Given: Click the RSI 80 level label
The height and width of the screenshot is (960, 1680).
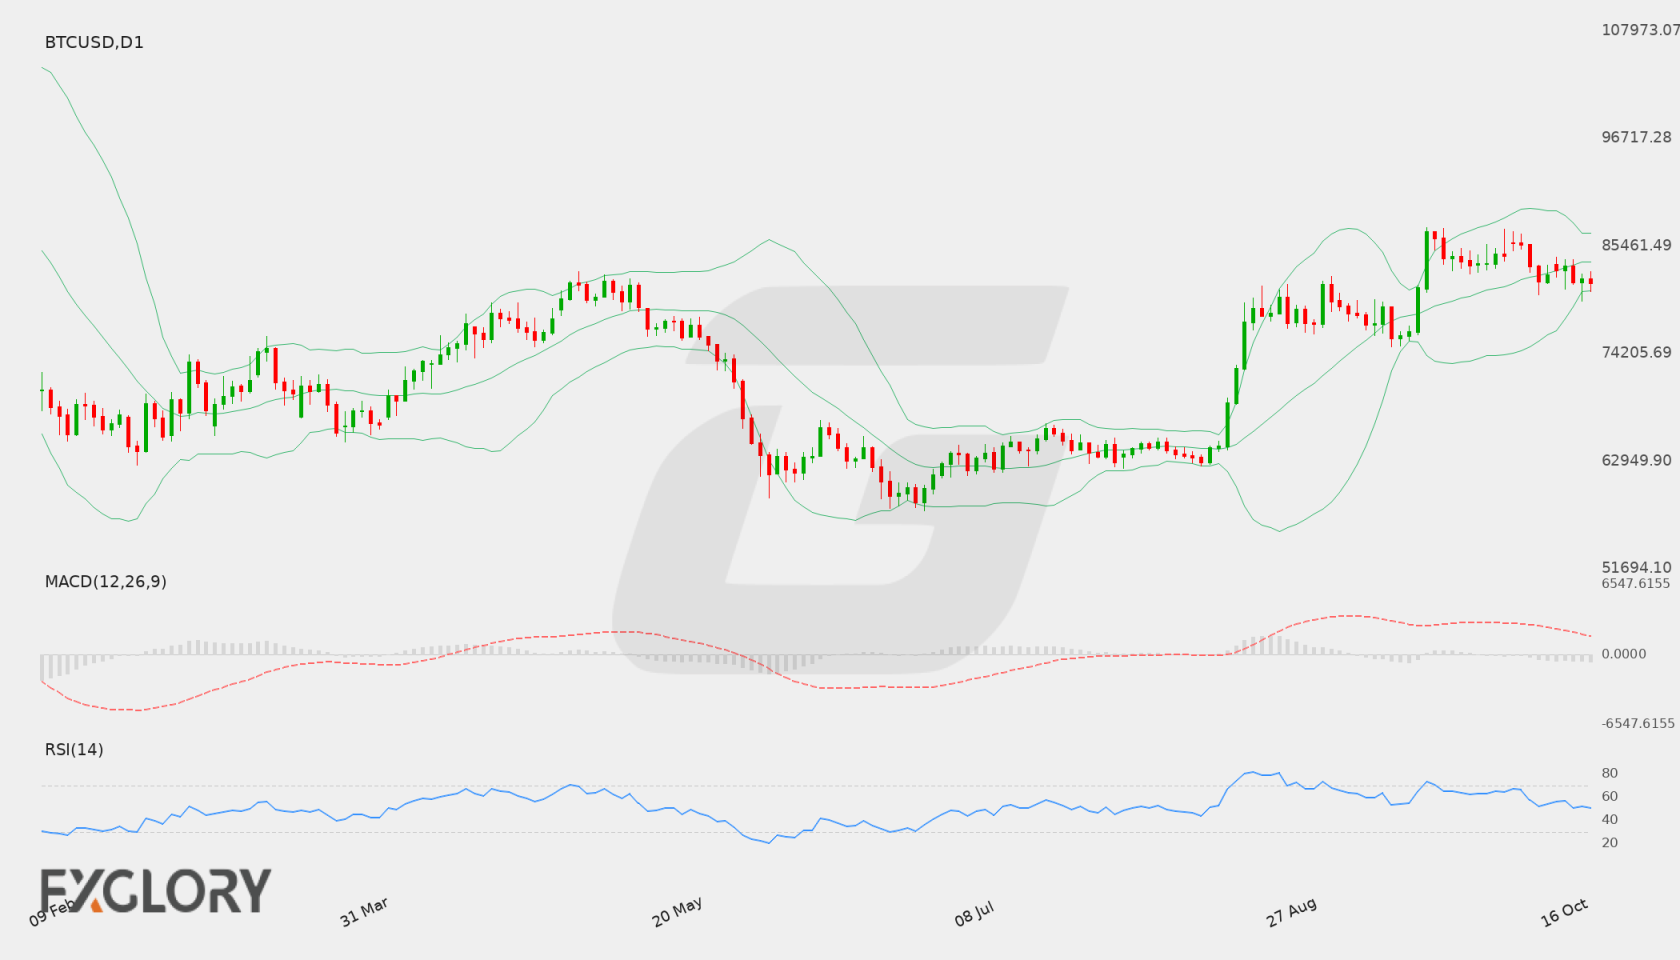Looking at the screenshot, I should tap(1609, 773).
